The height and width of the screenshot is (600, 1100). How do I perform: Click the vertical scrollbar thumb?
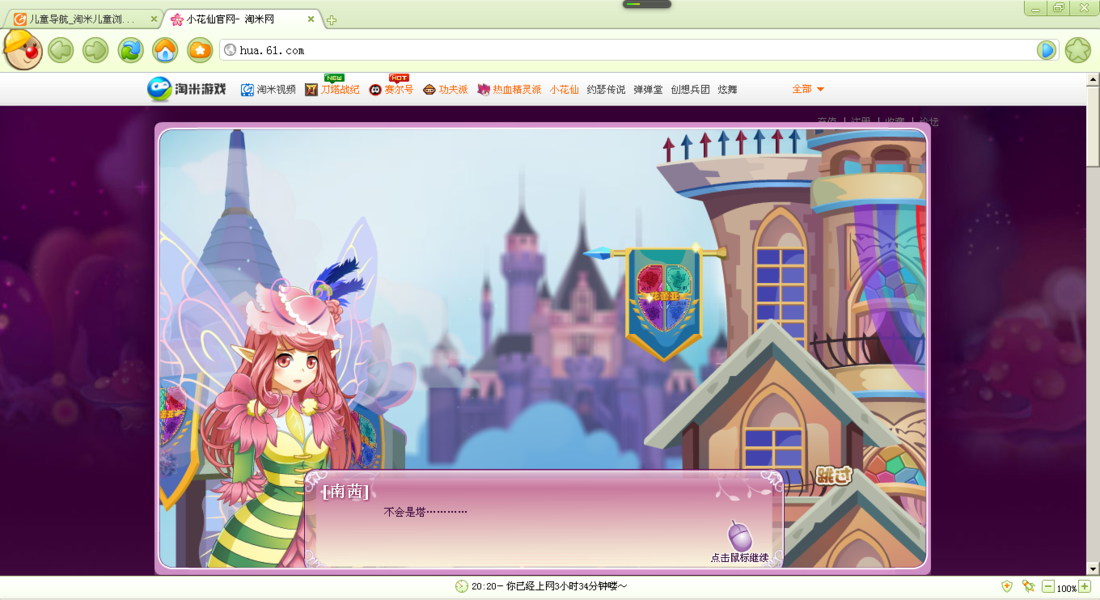pyautogui.click(x=1092, y=126)
